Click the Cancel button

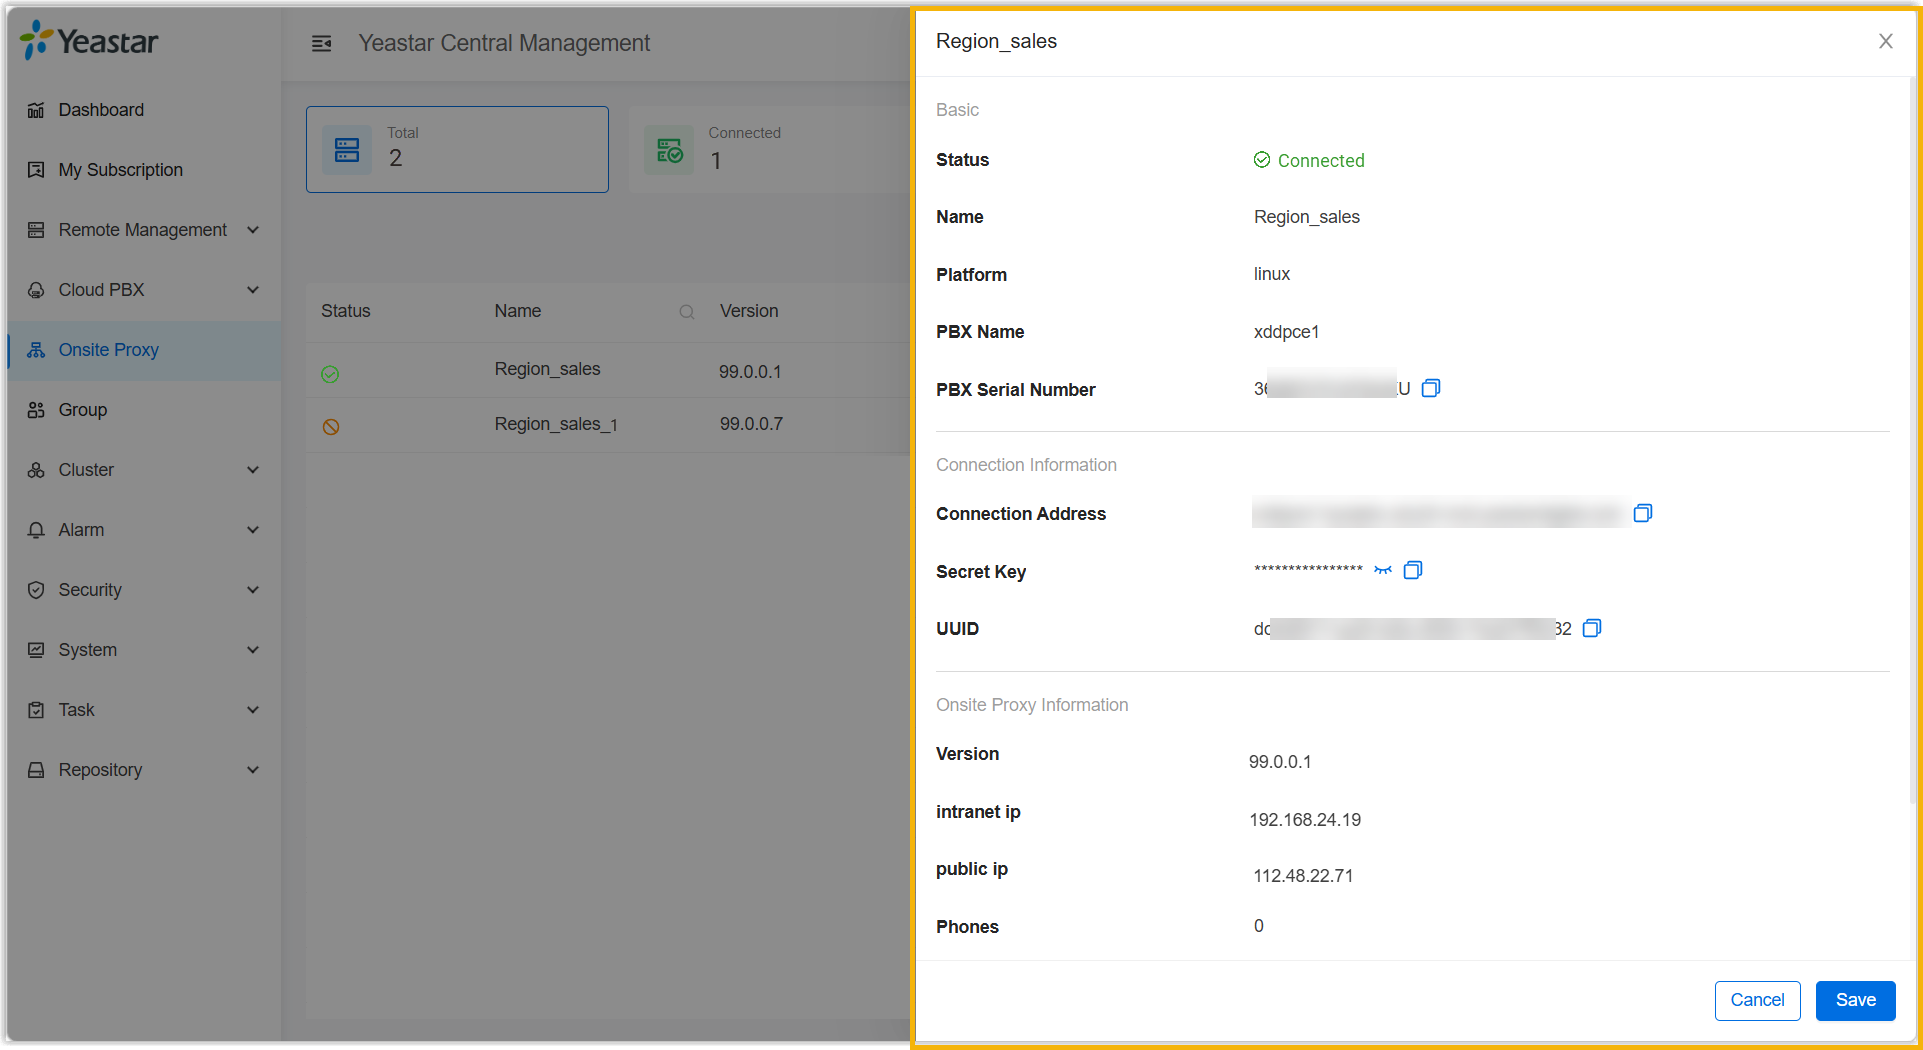click(1757, 1000)
